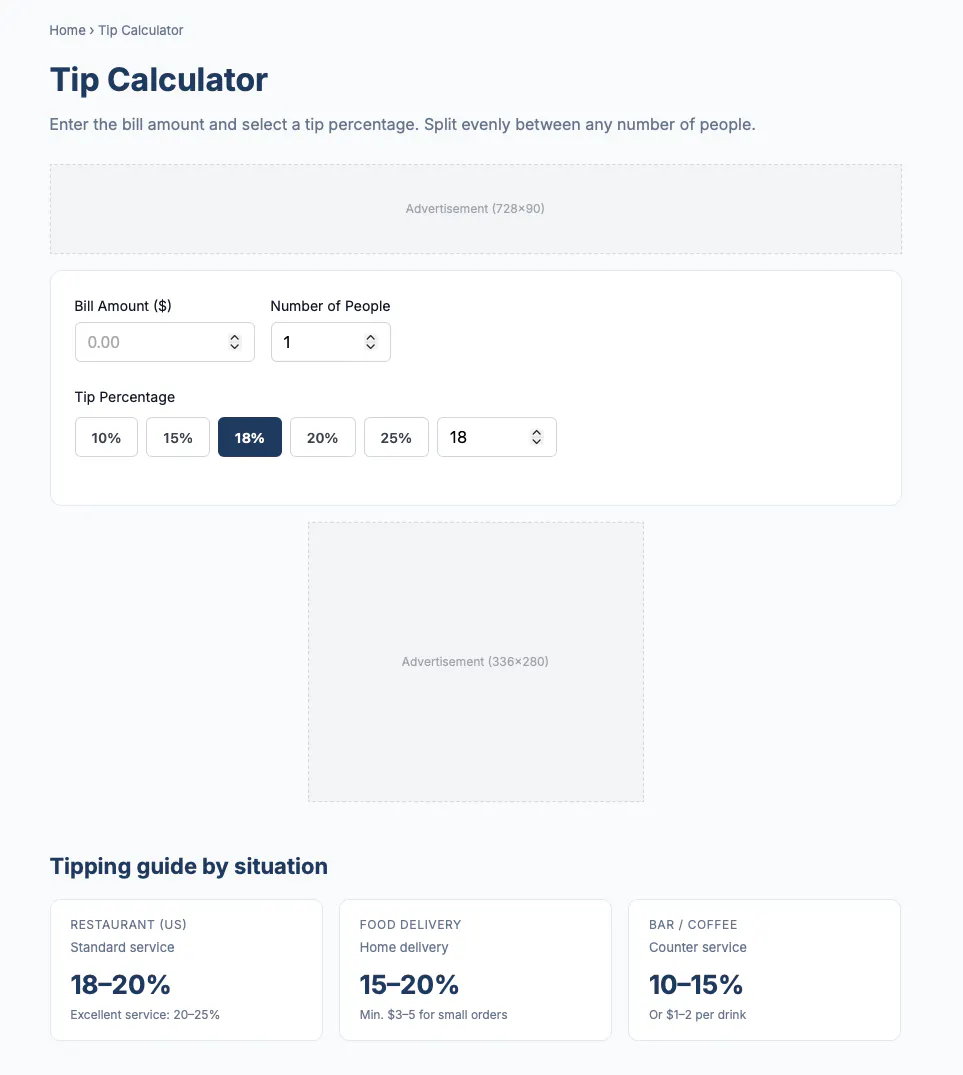Choose the 20% tip button
This screenshot has height=1075, width=963.
(x=323, y=437)
